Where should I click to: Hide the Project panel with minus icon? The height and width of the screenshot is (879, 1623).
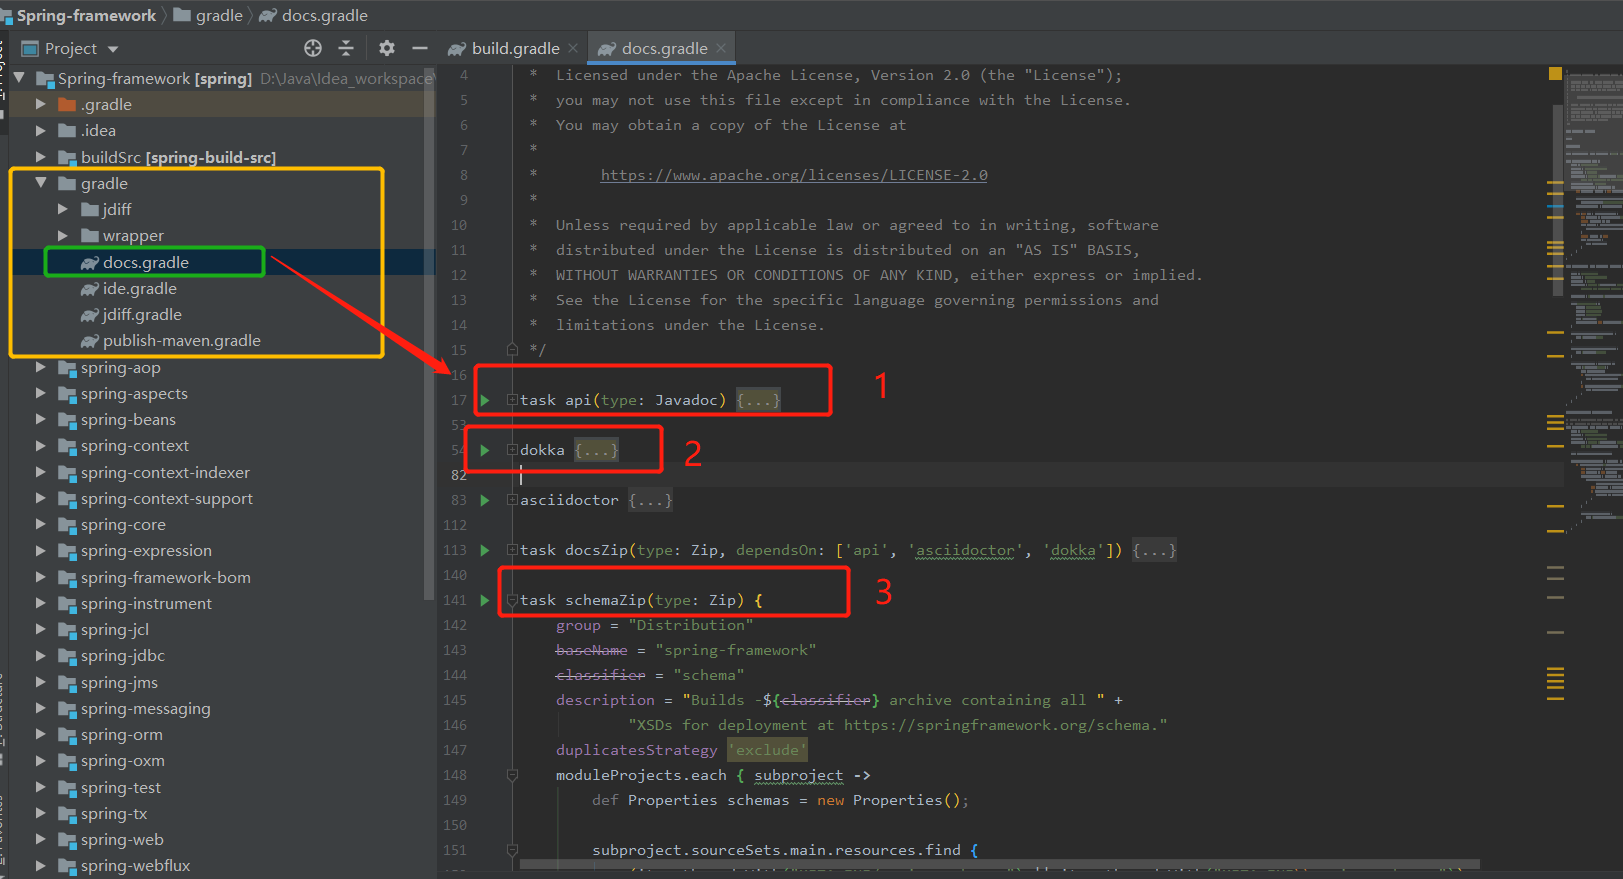(x=420, y=48)
